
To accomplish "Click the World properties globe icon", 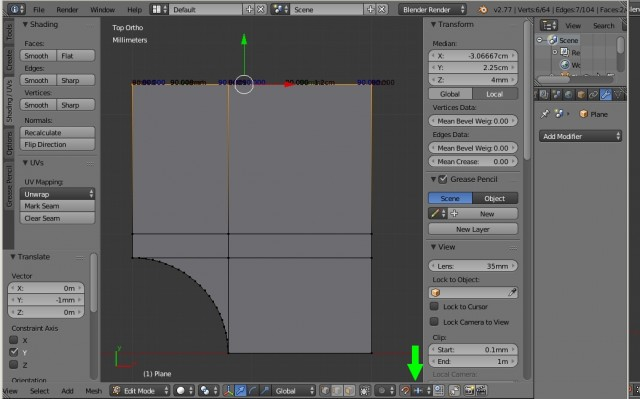I will coord(568,95).
